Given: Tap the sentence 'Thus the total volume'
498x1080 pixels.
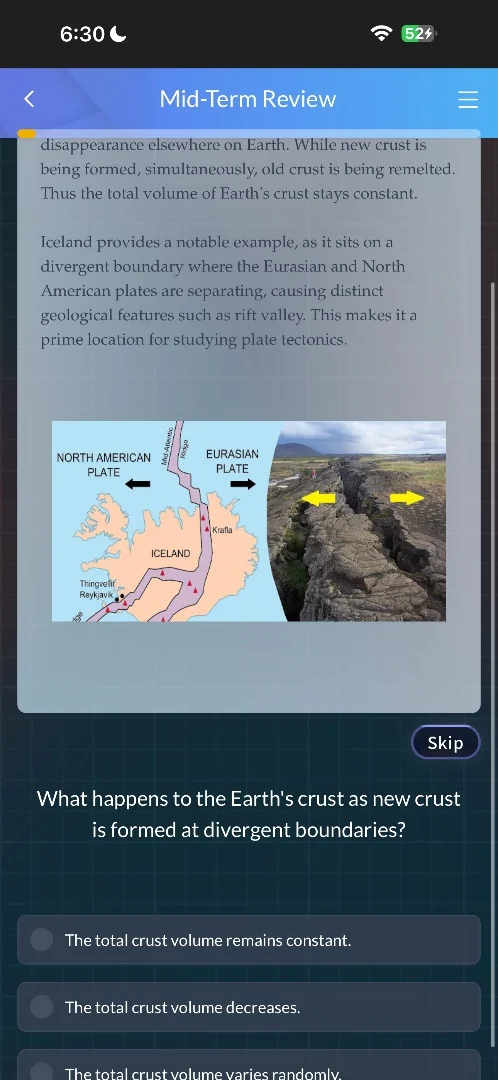Looking at the screenshot, I should [229, 194].
